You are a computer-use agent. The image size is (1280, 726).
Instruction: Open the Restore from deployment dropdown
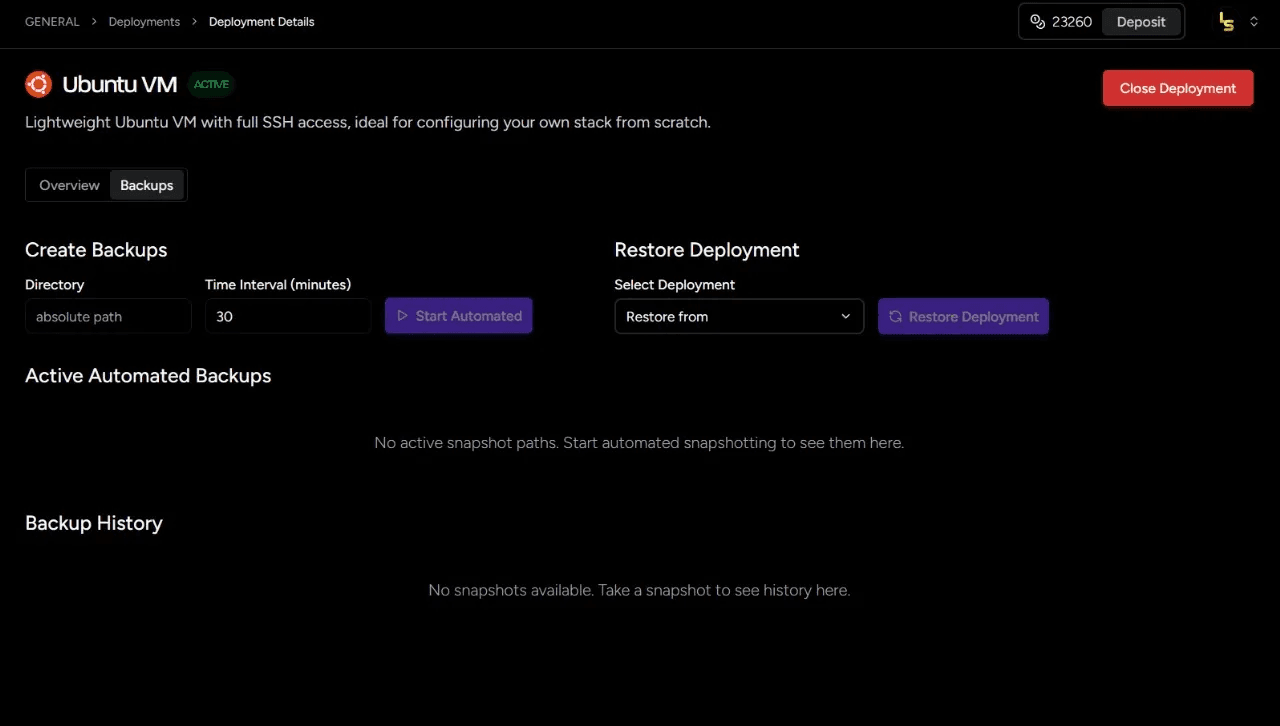[x=739, y=316]
